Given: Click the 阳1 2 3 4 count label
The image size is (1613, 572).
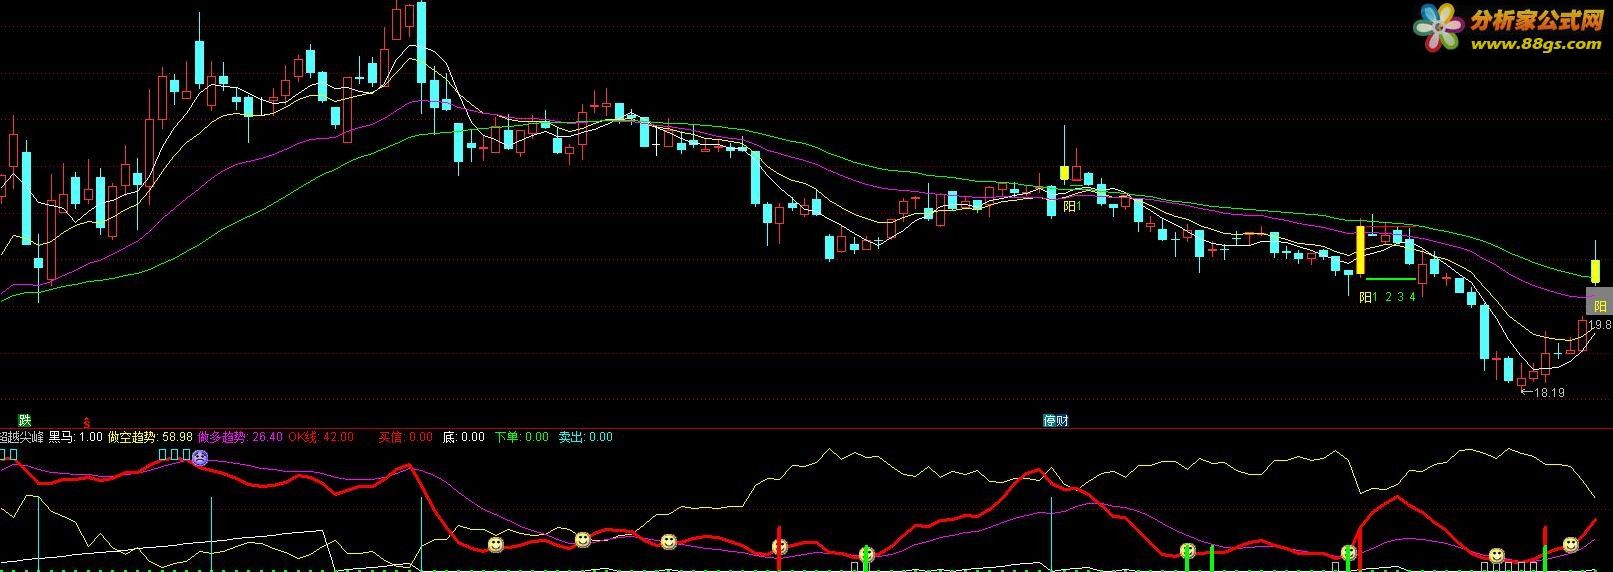Looking at the screenshot, I should pos(1387,297).
